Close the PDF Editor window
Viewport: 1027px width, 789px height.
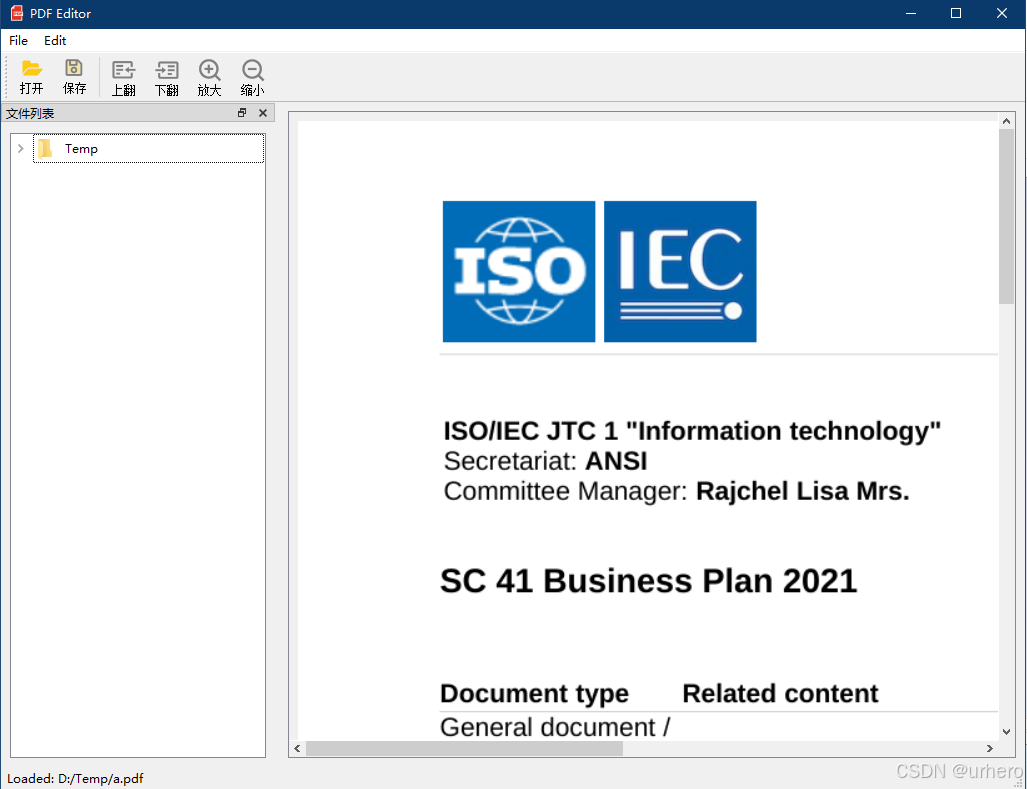[1001, 13]
